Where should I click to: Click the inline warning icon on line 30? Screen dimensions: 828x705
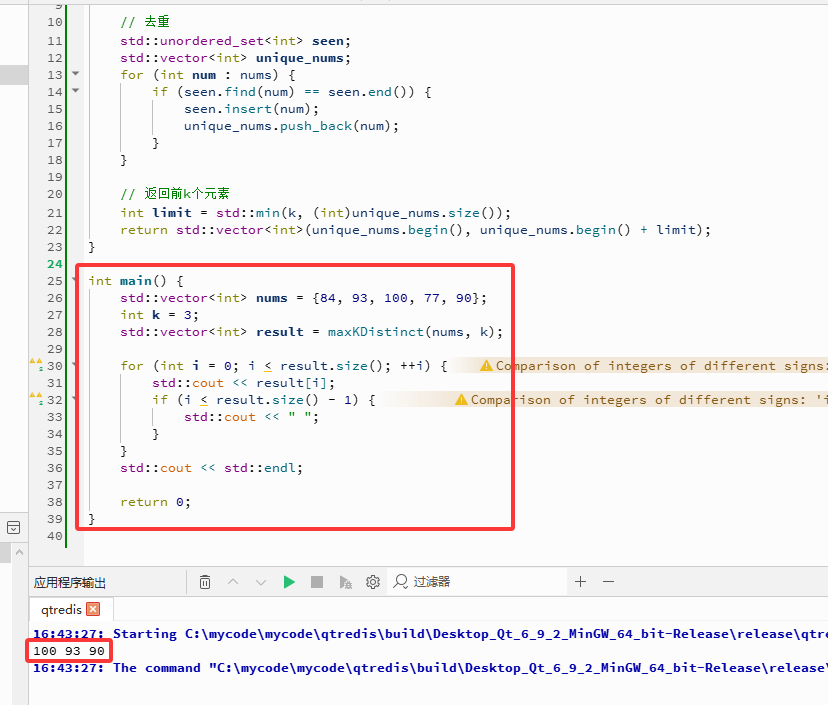(486, 365)
